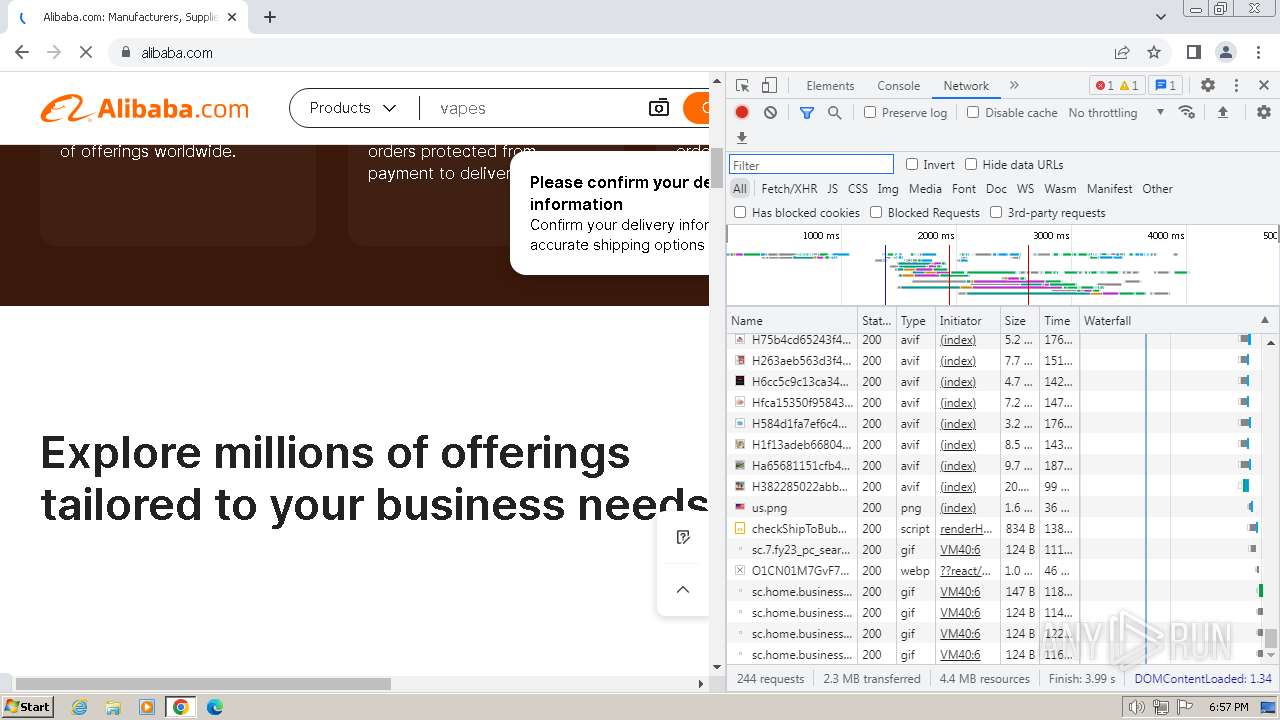Viewport: 1280px width, 720px height.
Task: Click the export HAR download icon
Action: click(742, 138)
